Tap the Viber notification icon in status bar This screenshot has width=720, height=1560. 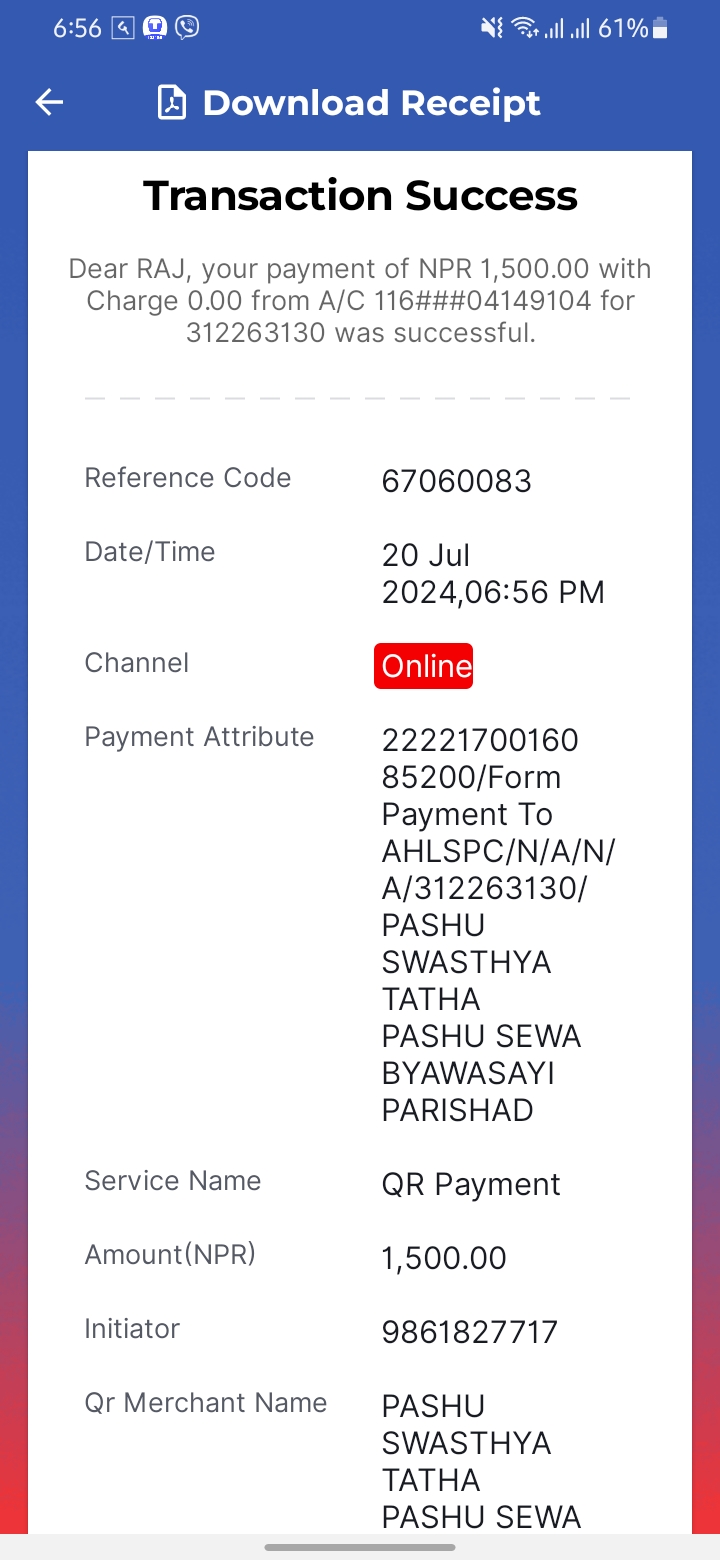click(187, 28)
